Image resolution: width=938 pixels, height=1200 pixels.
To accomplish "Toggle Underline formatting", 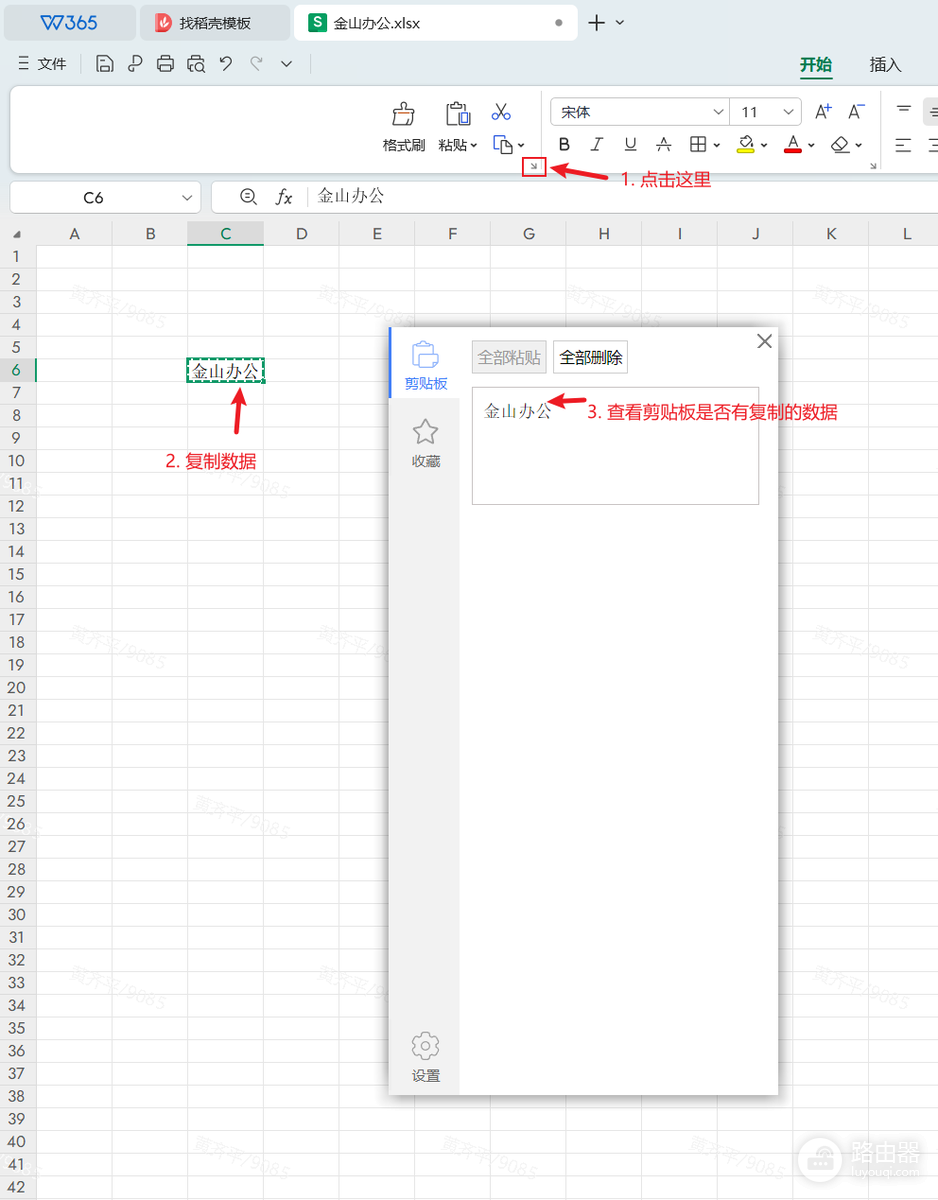I will pos(630,145).
